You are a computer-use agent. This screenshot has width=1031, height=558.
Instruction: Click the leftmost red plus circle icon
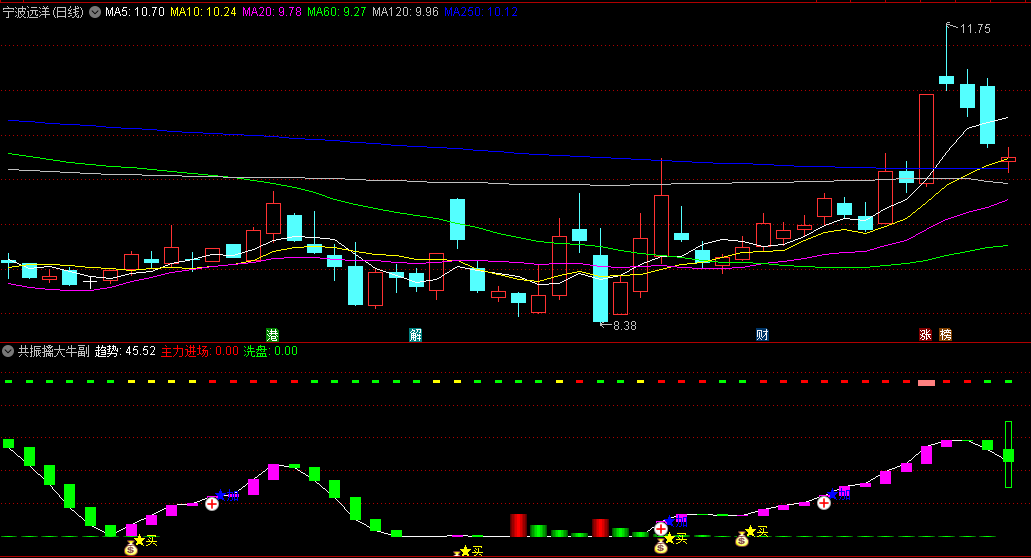[212, 504]
